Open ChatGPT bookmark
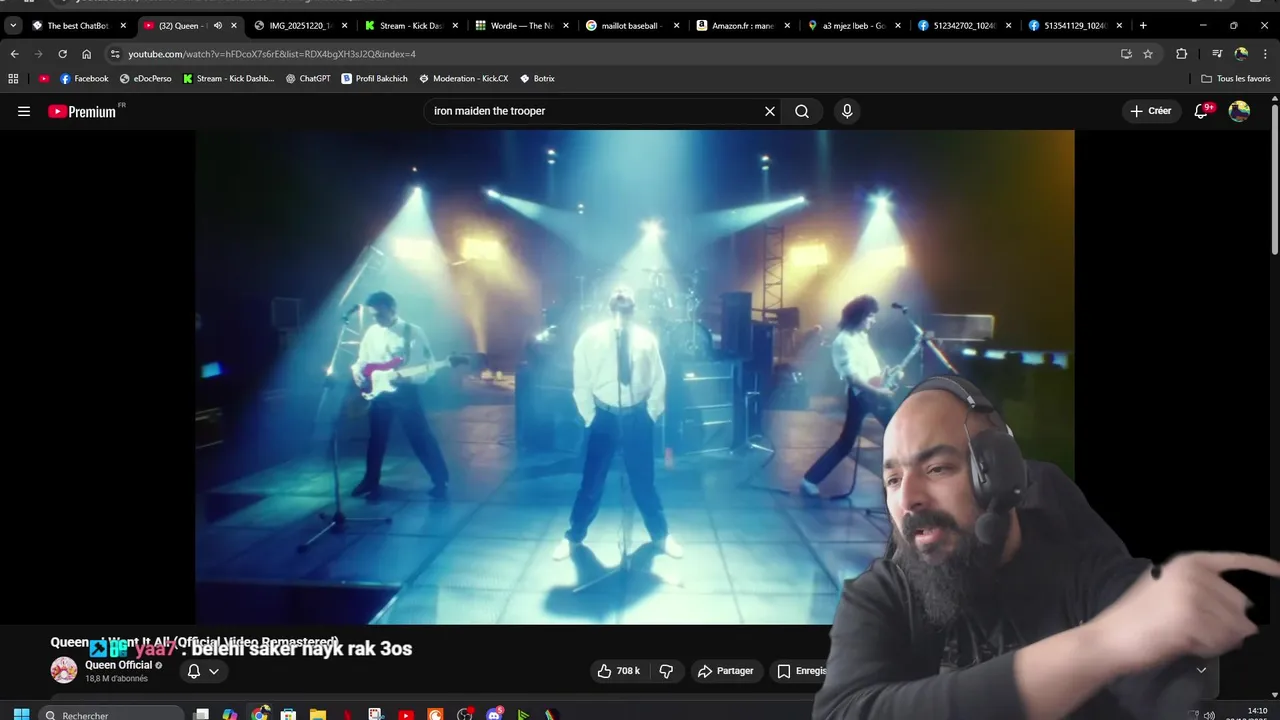 pyautogui.click(x=307, y=78)
